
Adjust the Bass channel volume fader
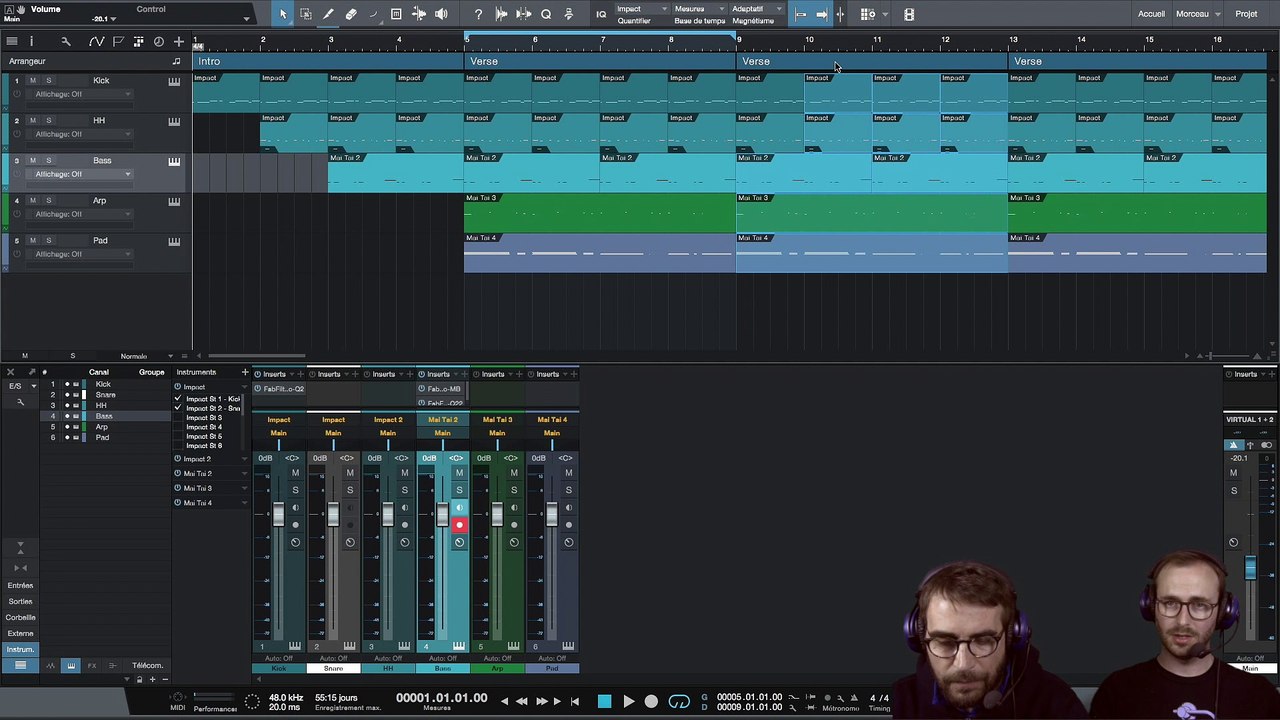pos(442,513)
